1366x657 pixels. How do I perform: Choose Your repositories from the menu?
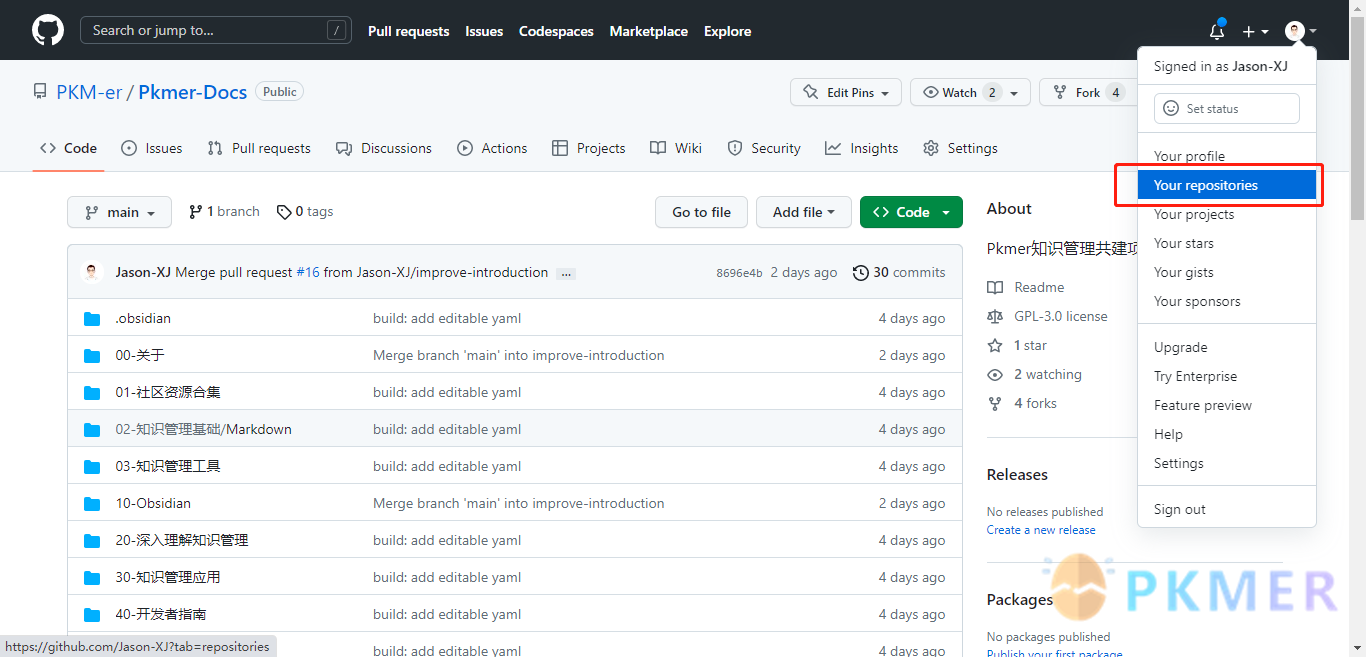click(x=1227, y=185)
